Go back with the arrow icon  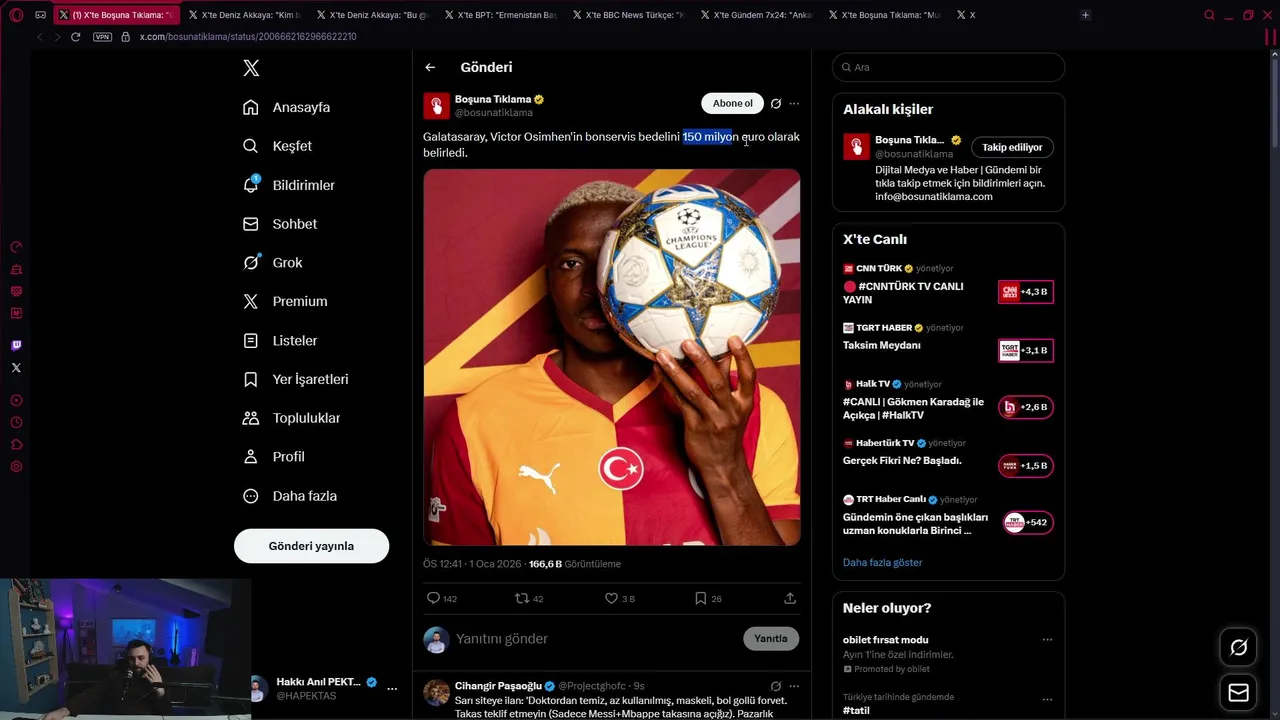(x=430, y=67)
